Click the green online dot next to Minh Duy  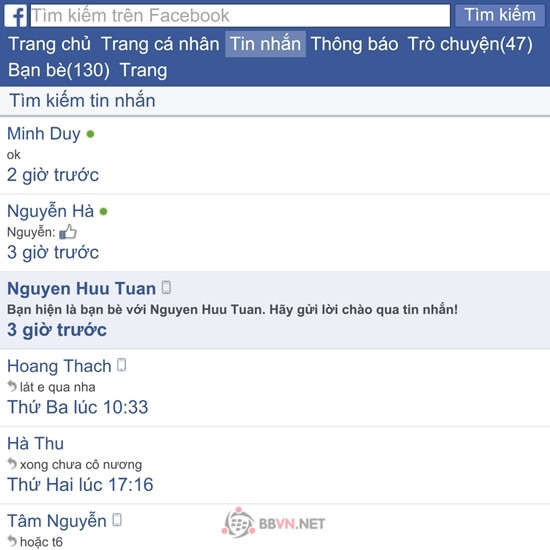[x=90, y=134]
